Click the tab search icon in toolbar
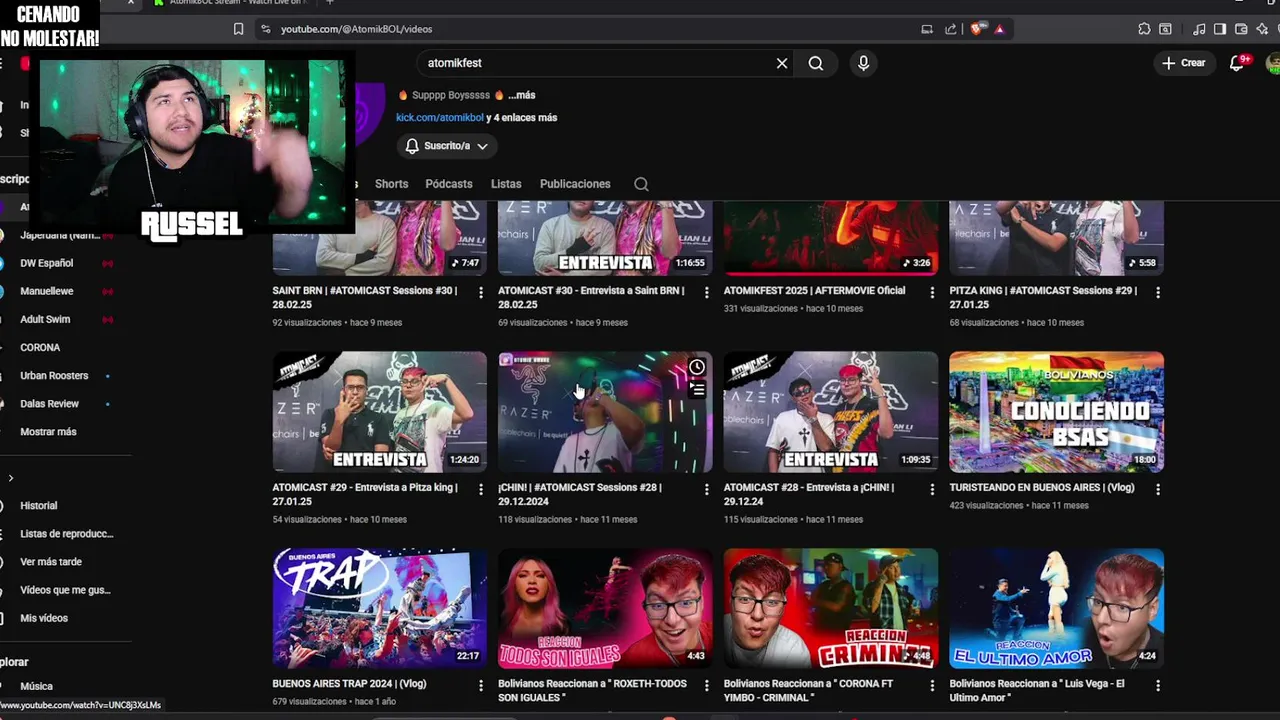Viewport: 1280px width, 720px height. click(1165, 29)
